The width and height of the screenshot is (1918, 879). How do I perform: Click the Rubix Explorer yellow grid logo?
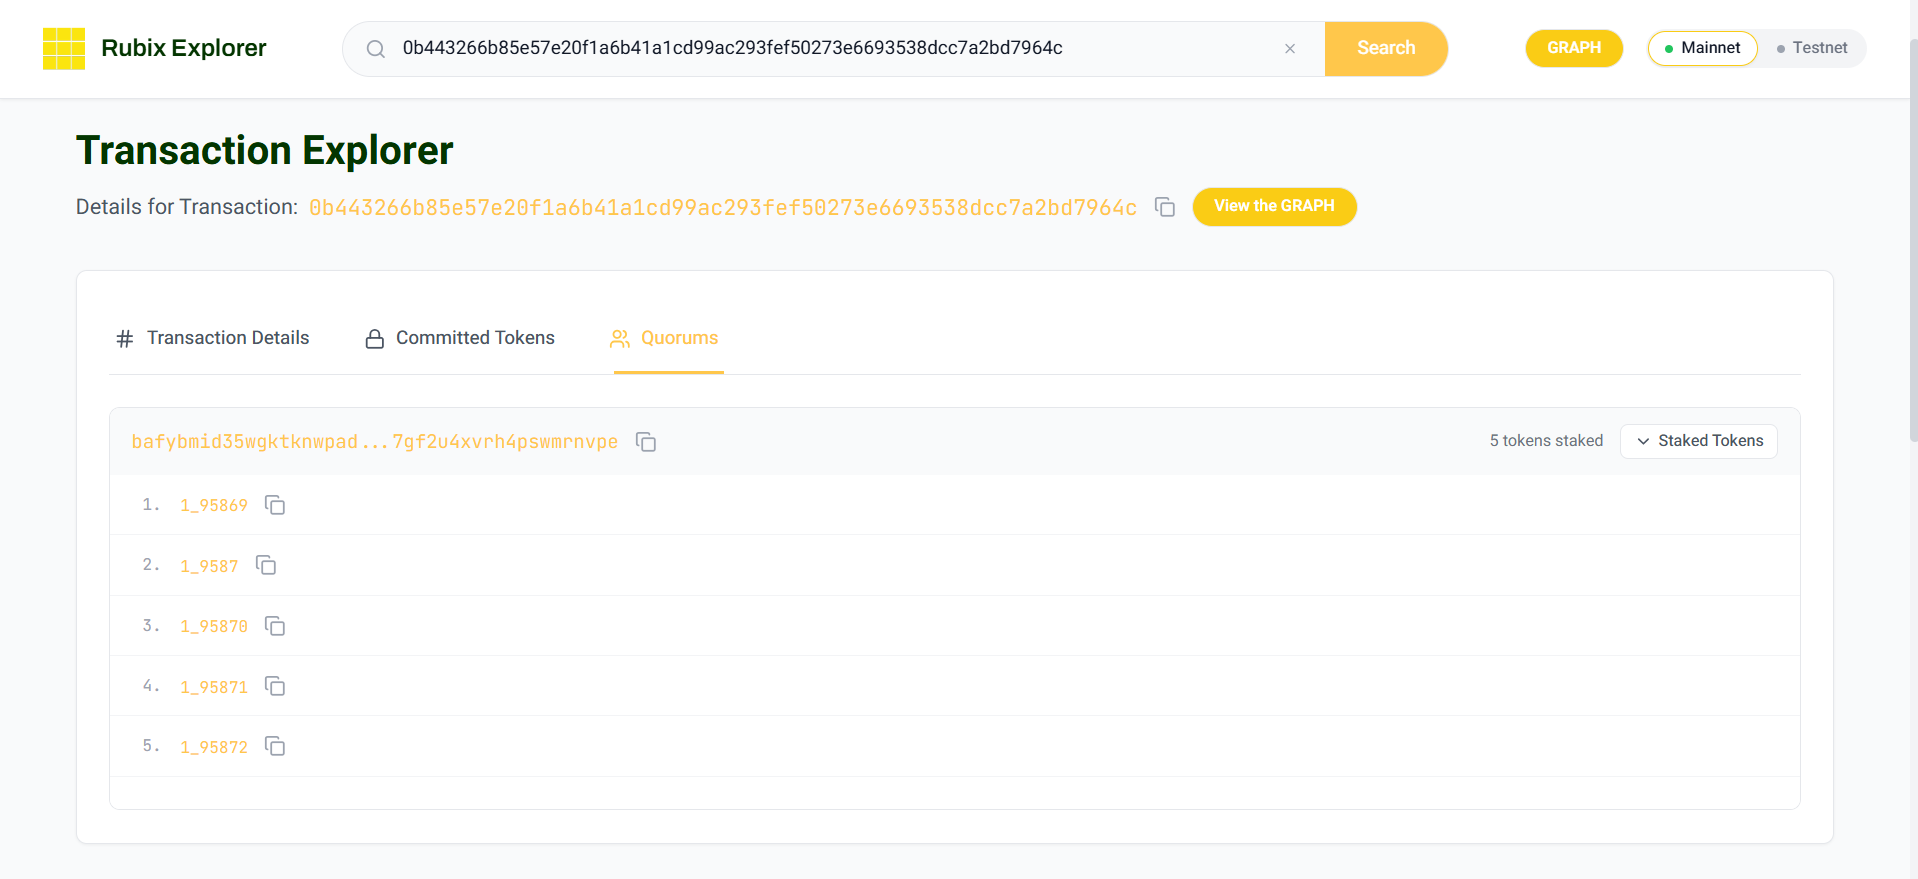pos(64,49)
